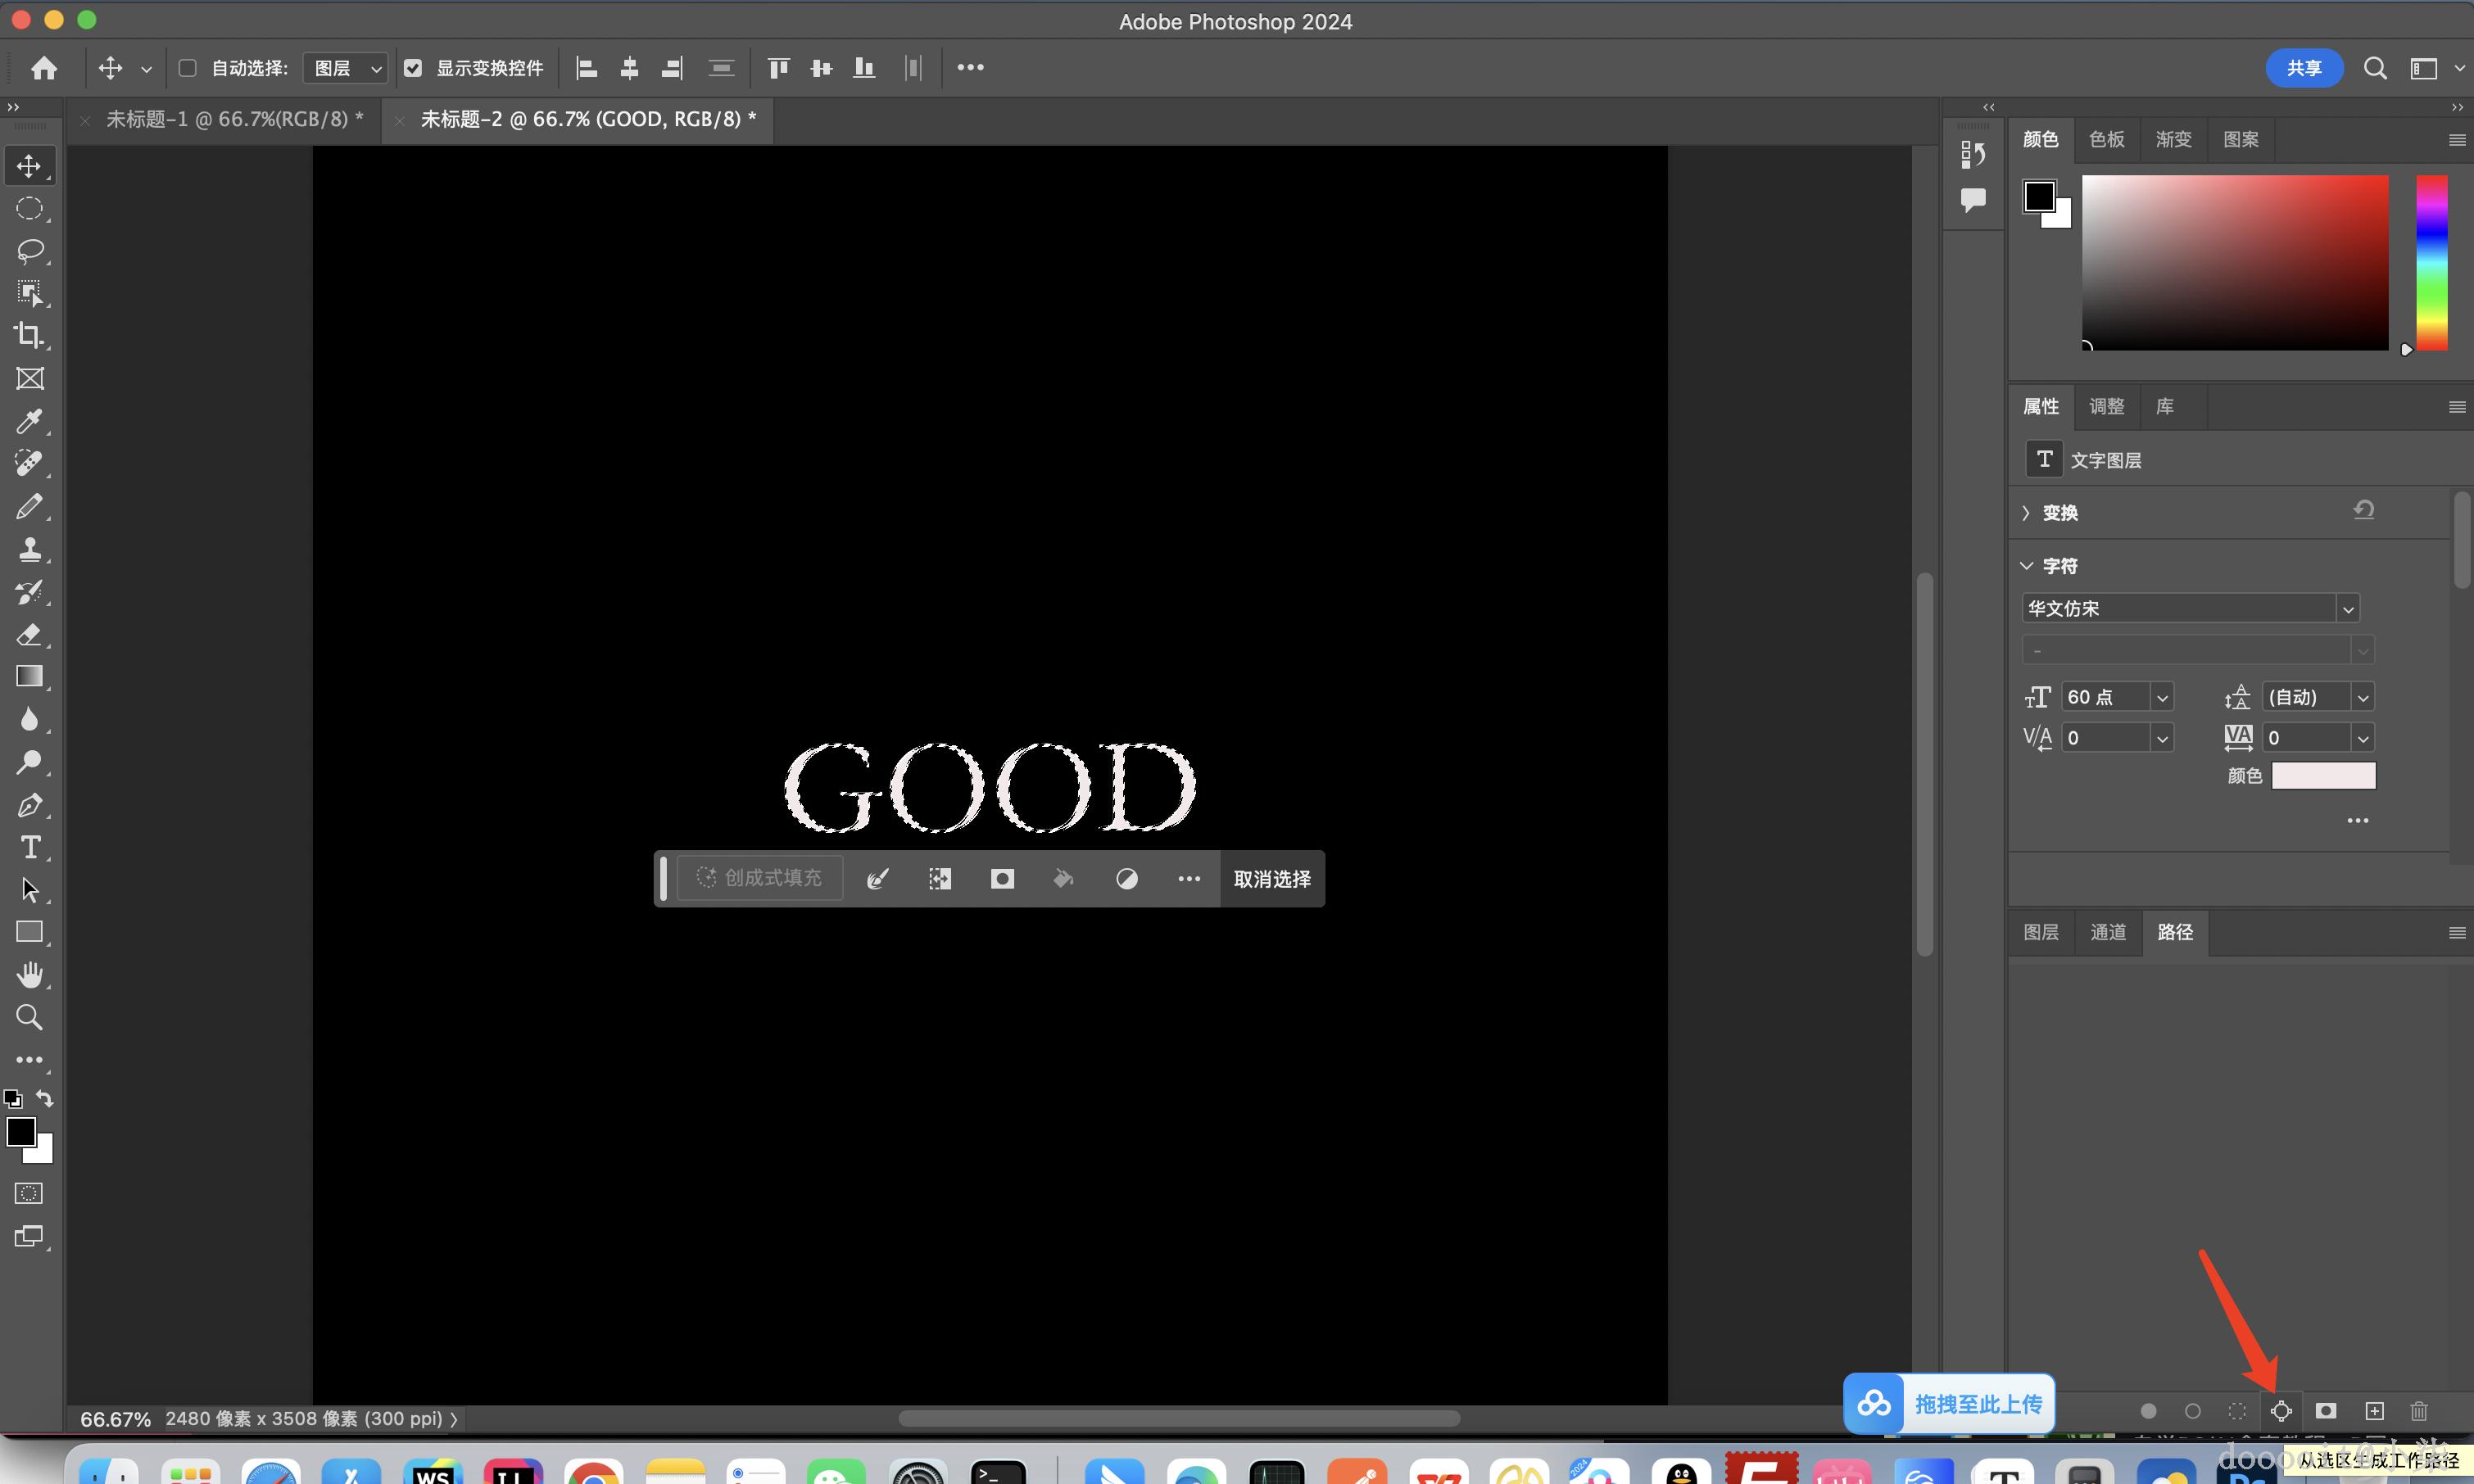This screenshot has height=1484, width=2474.
Task: Select the Crop tool
Action: coord(29,335)
